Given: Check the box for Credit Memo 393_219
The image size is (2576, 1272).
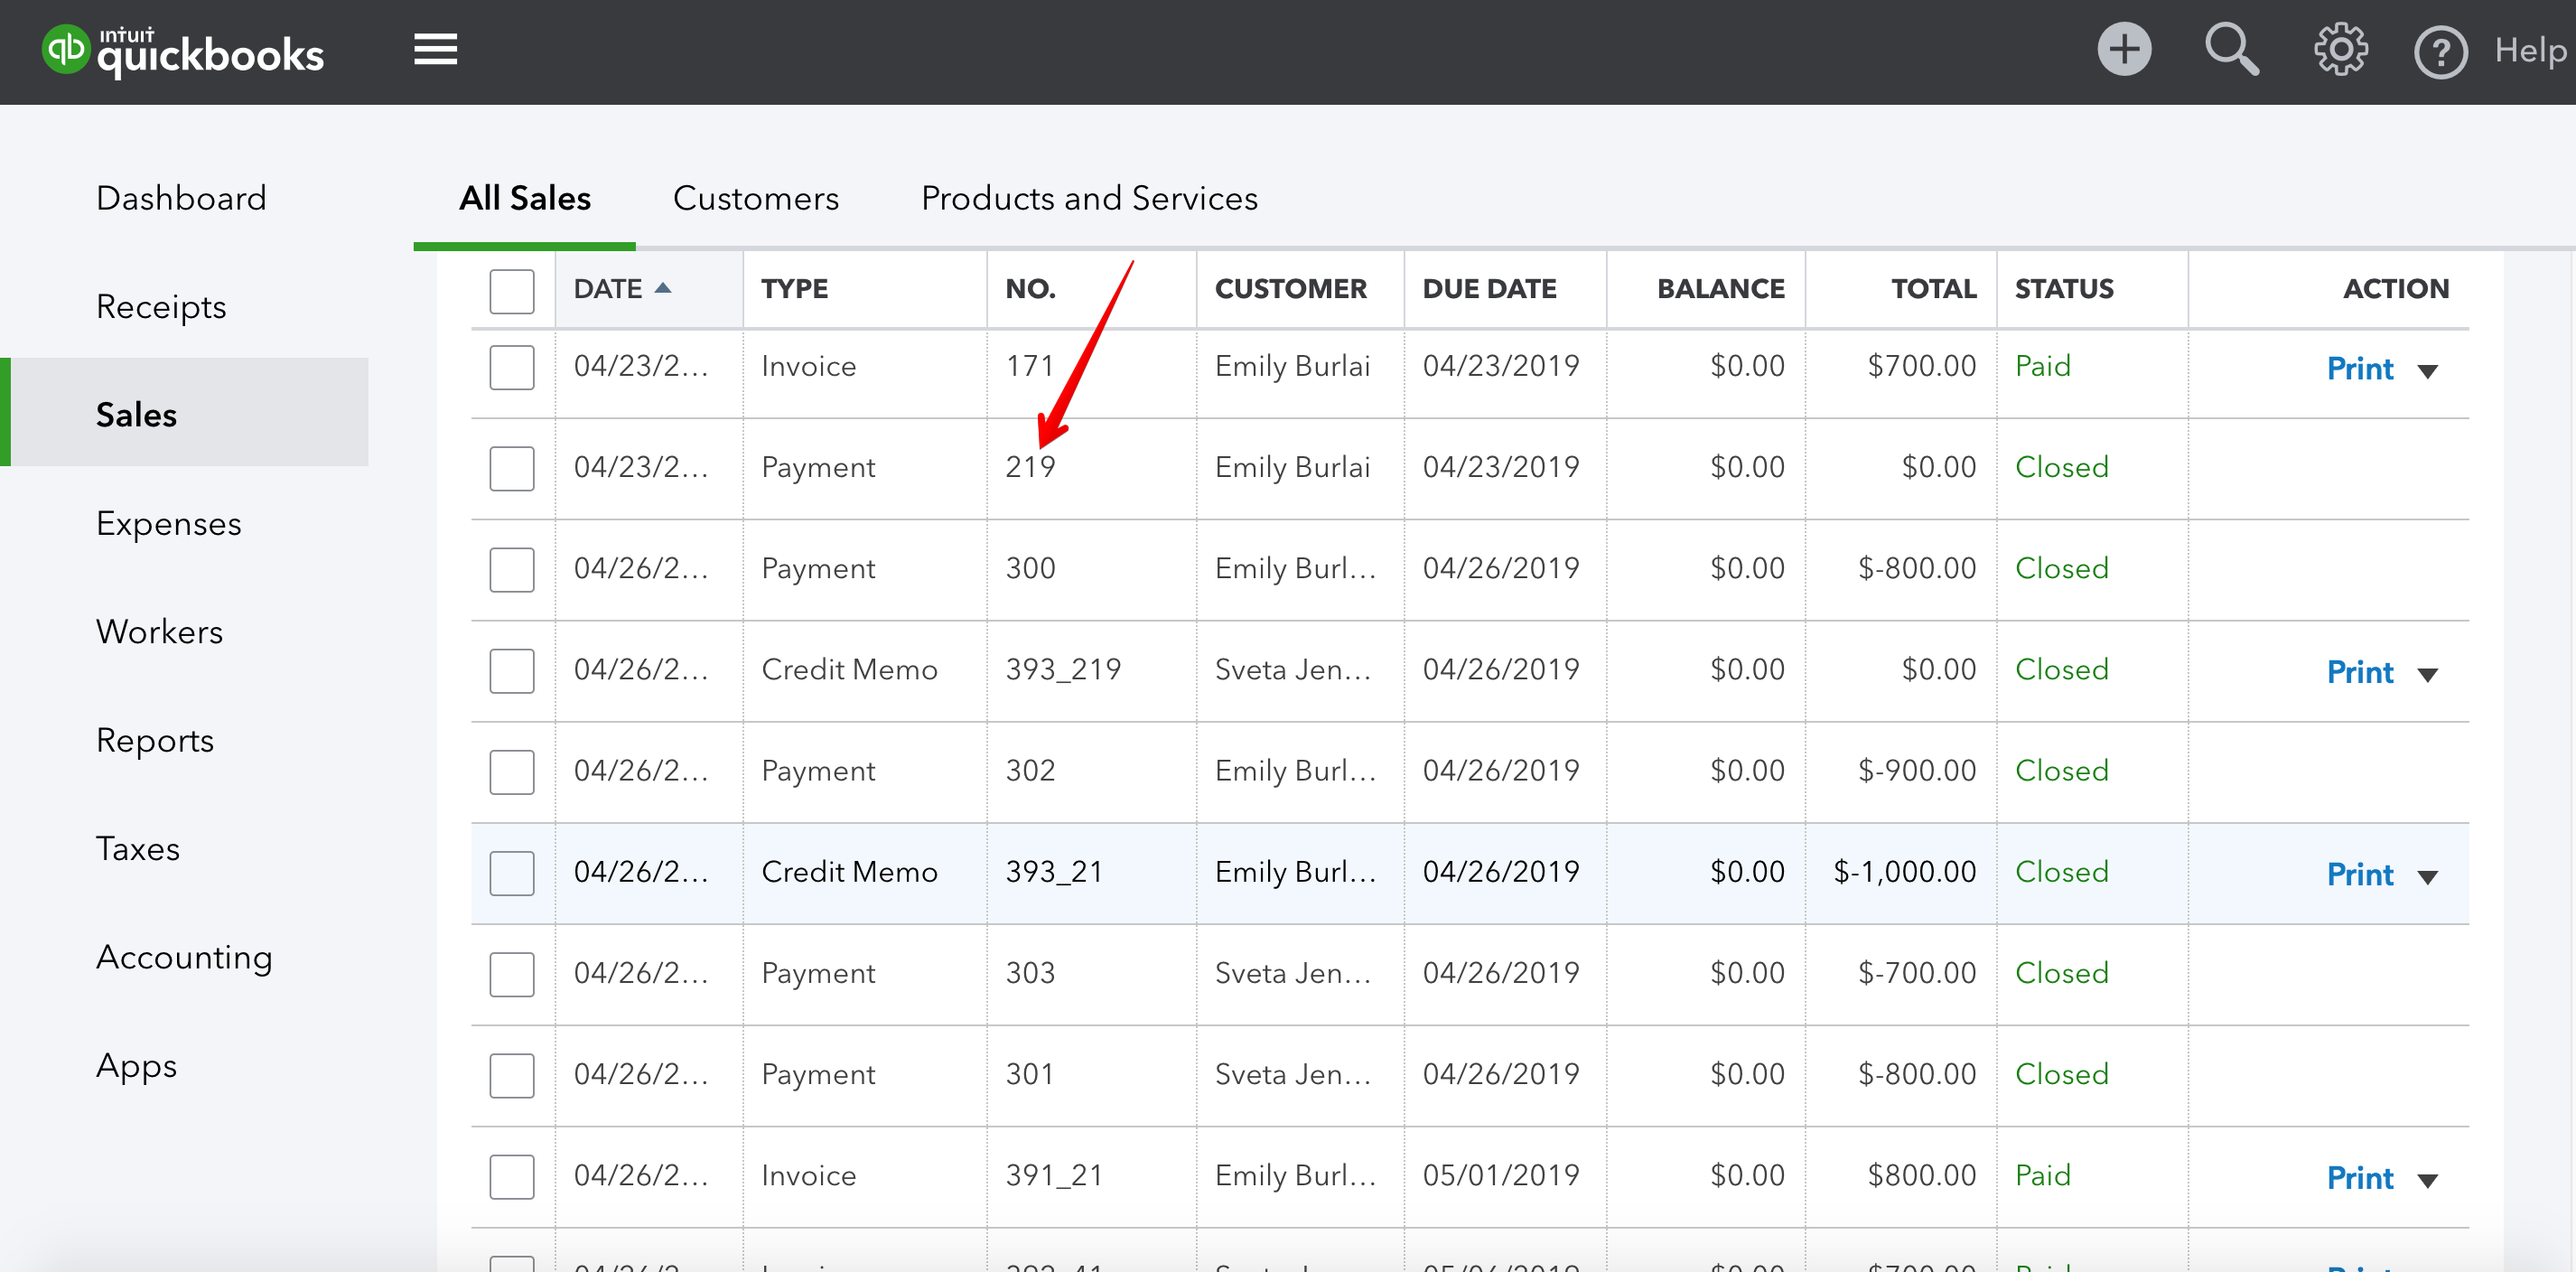Looking at the screenshot, I should click(x=512, y=670).
